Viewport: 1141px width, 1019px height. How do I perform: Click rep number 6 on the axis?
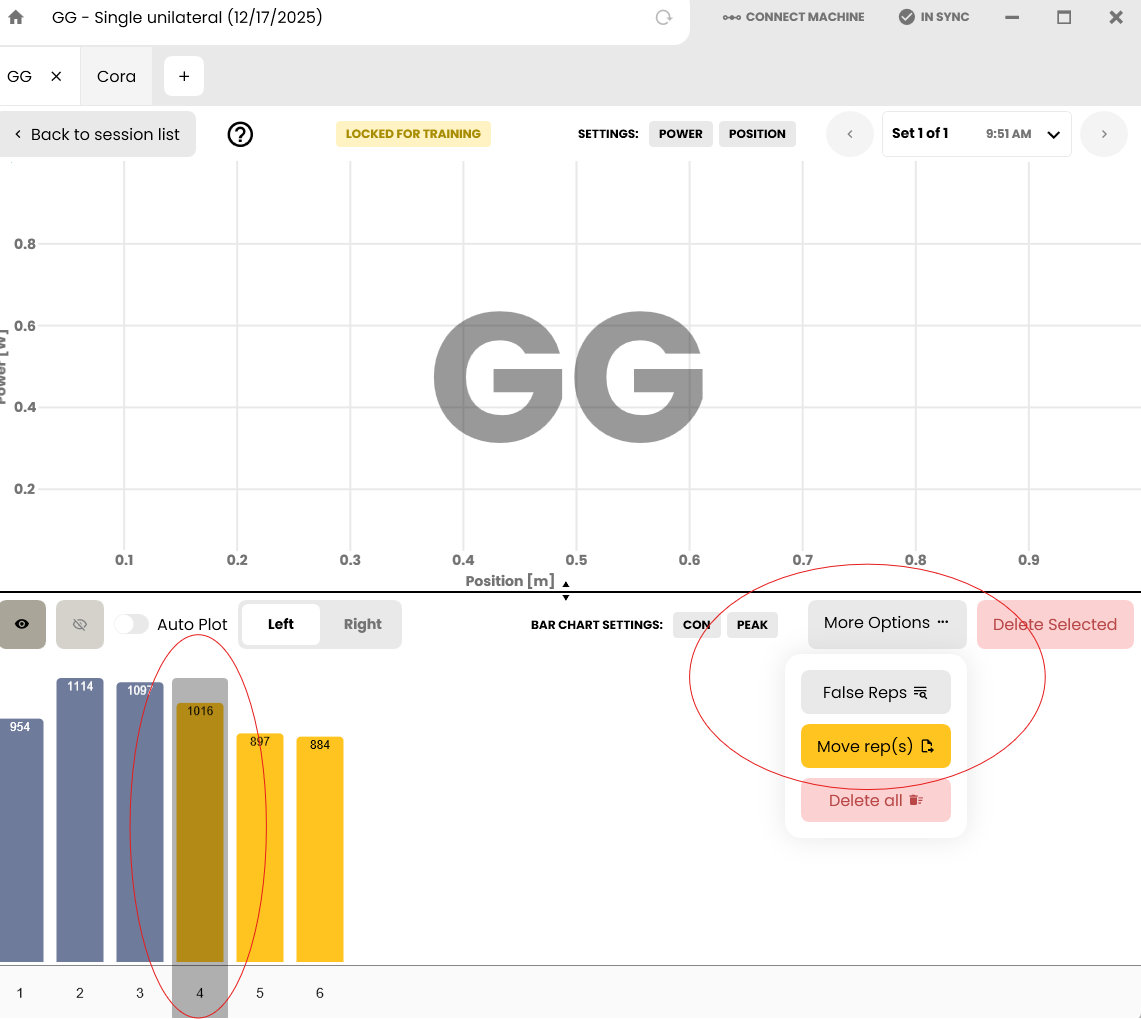tap(319, 993)
